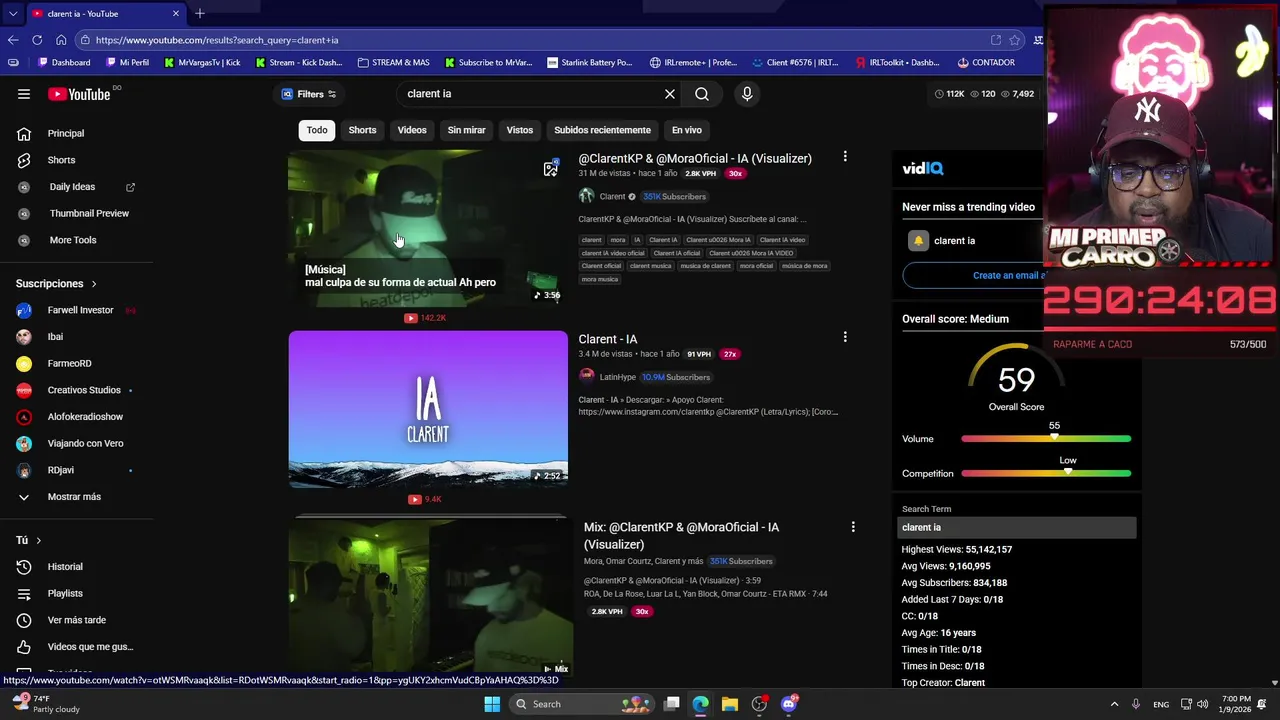Play the ClarentKP & MoraOficial visualizer thumbnail
This screenshot has width=1280, height=720.
[x=427, y=228]
